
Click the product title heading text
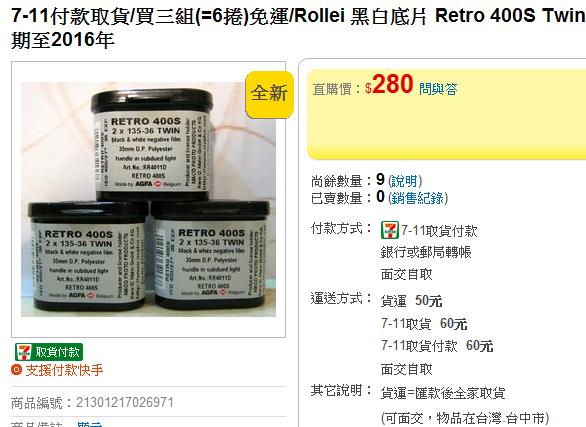coord(298,28)
